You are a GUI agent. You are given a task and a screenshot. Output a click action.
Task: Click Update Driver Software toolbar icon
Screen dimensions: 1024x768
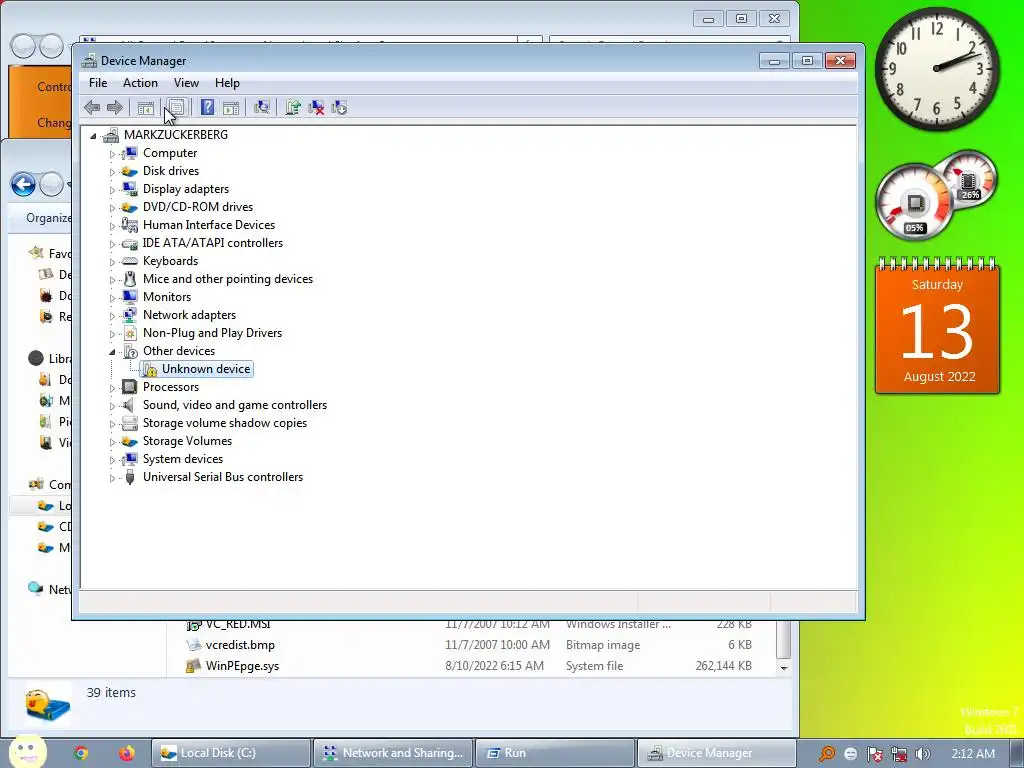click(x=293, y=108)
